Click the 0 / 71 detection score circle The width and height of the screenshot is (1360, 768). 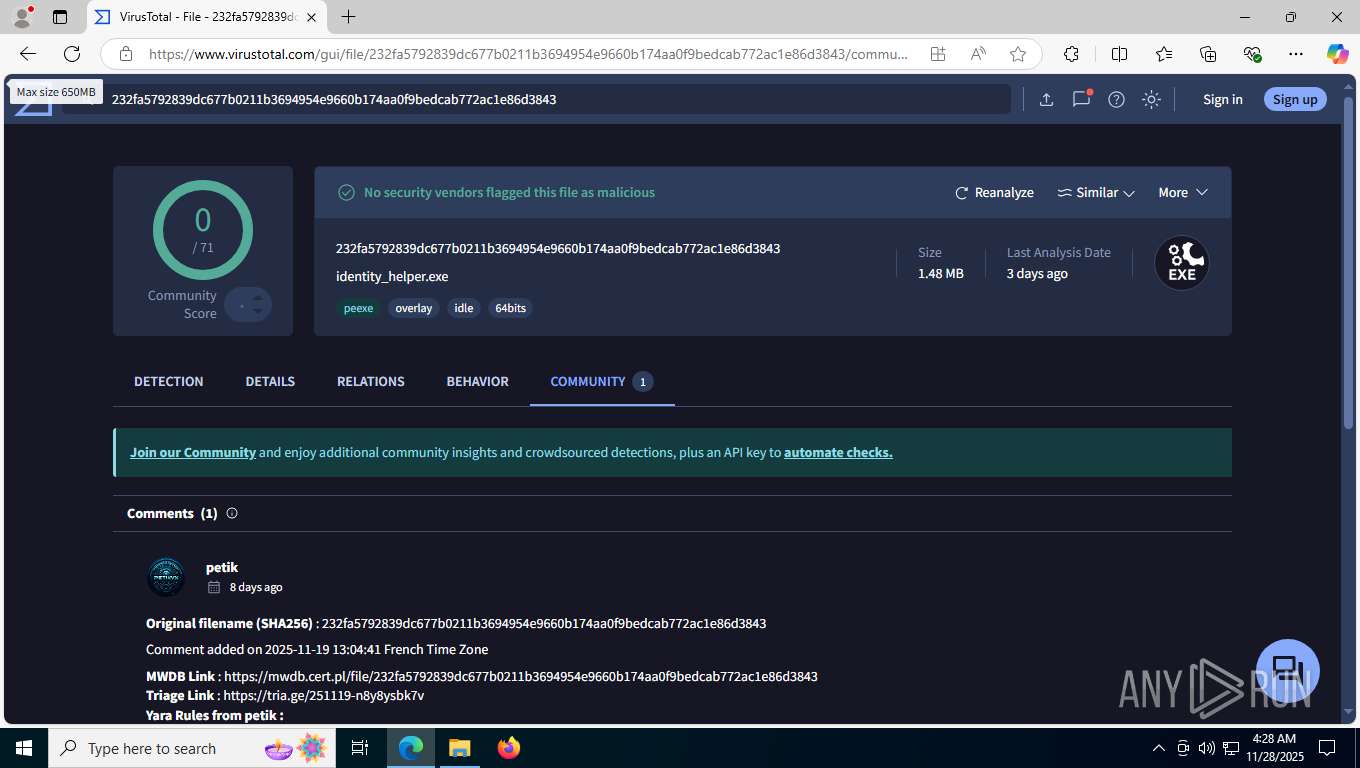coord(203,230)
